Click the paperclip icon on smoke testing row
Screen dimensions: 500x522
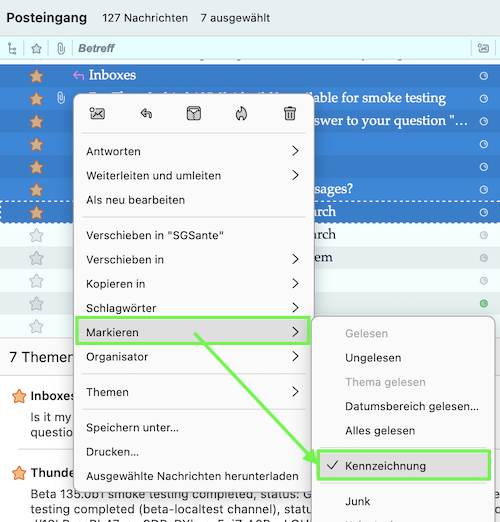click(61, 98)
